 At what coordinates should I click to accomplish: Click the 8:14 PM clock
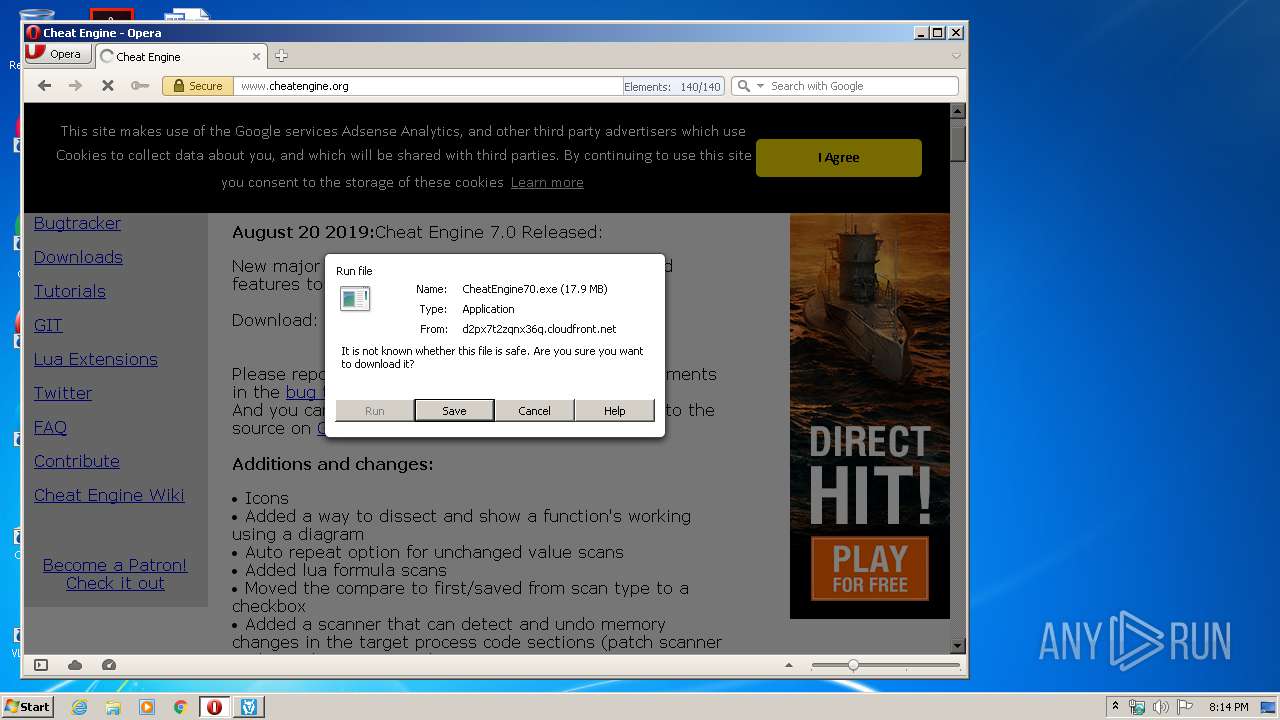tap(1228, 707)
